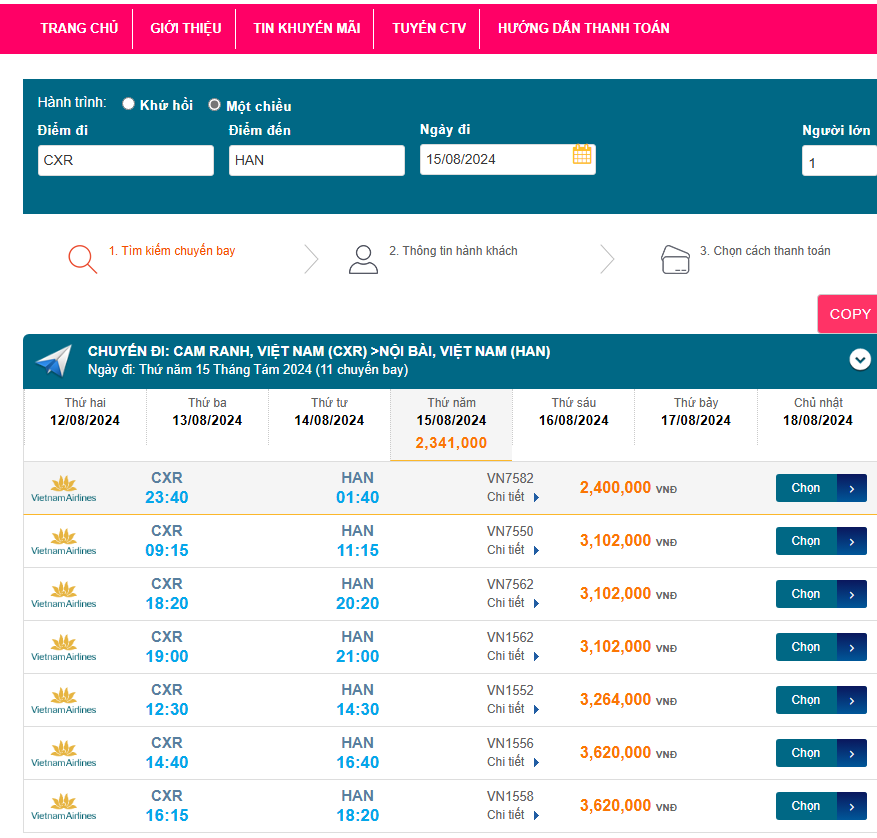Open the Tin Khuyến Mãi menu
The image size is (877, 838).
click(306, 28)
